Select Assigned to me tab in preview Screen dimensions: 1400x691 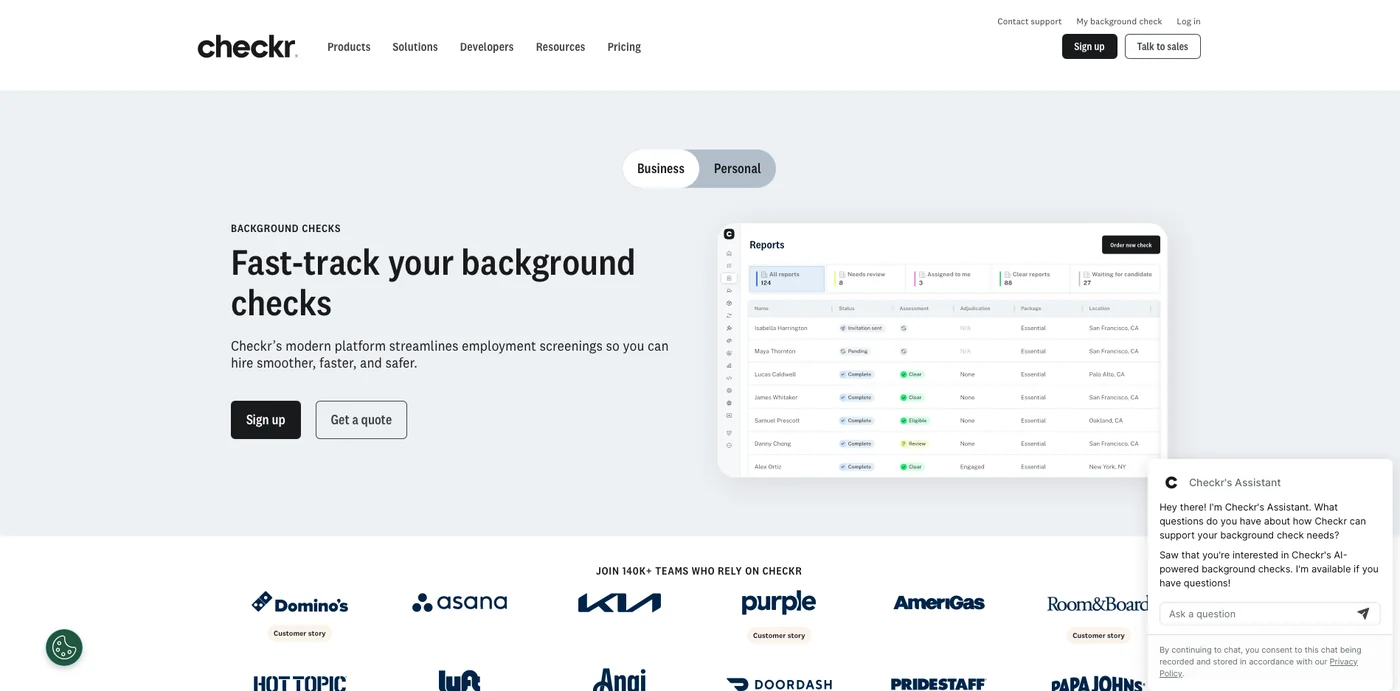click(x=950, y=278)
